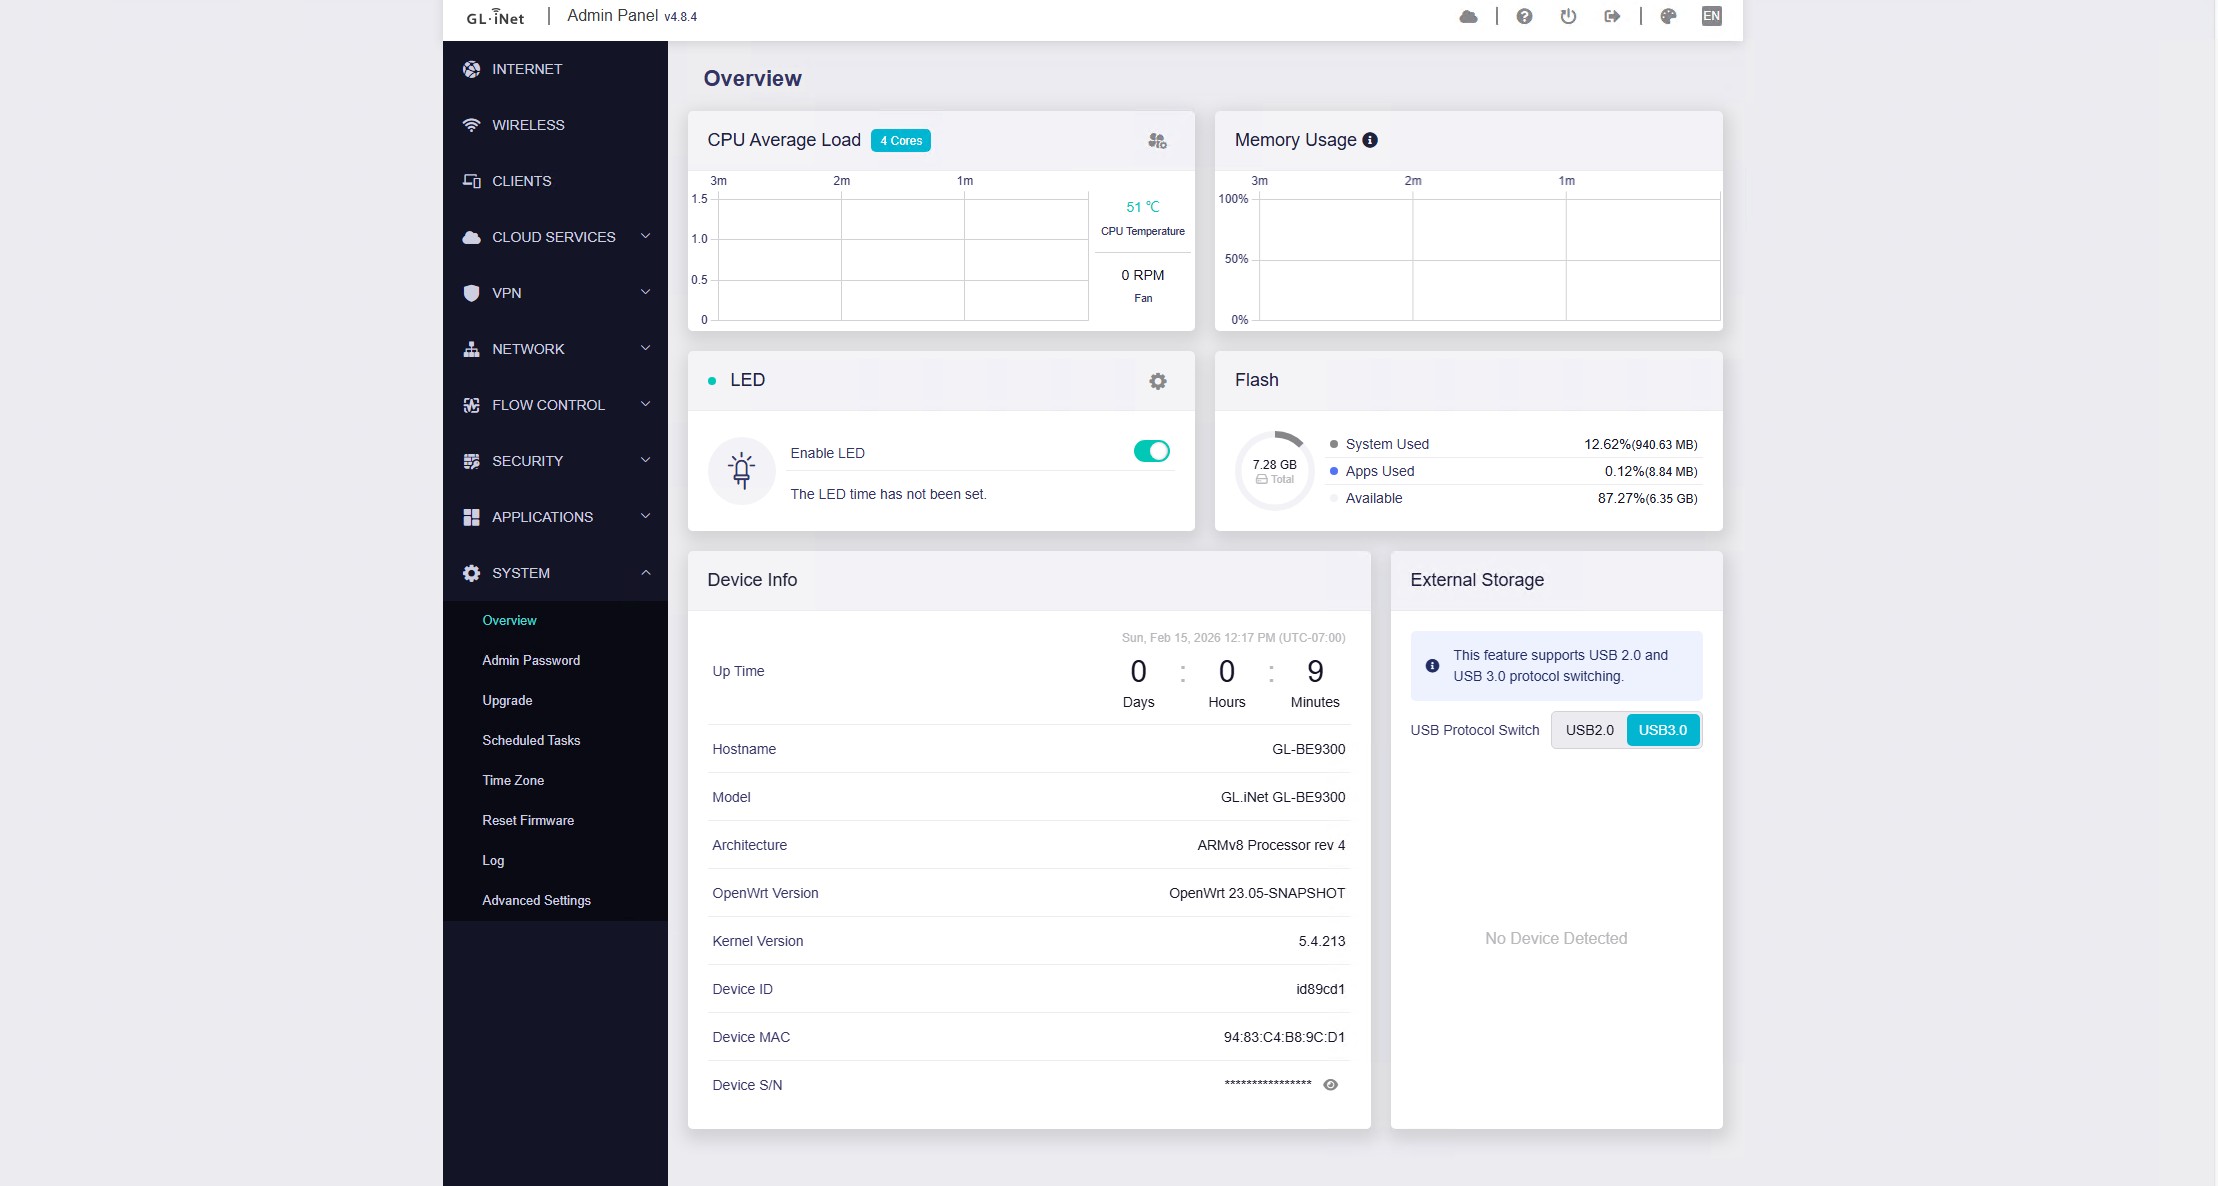Change language via EN button
Viewport: 2218px width, 1186px height.
coord(1711,16)
